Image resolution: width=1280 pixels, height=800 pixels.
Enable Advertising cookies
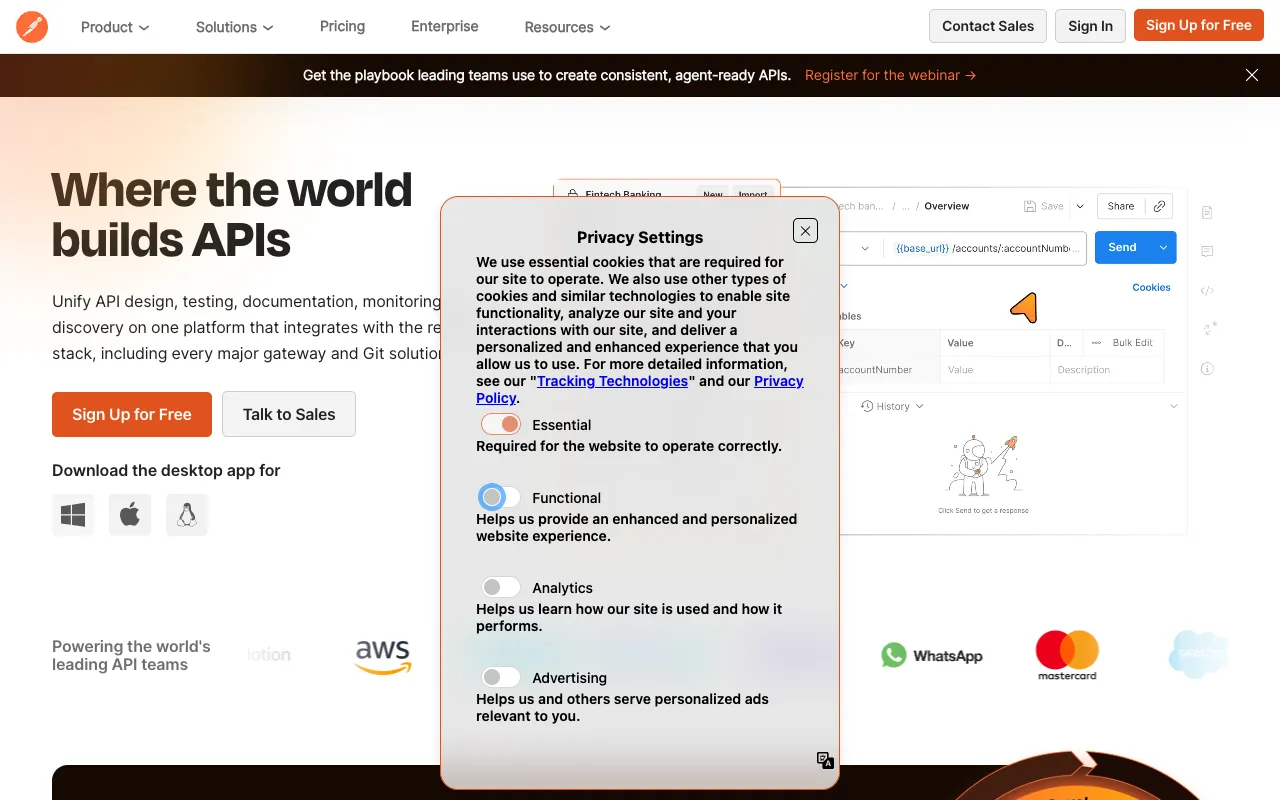click(500, 677)
